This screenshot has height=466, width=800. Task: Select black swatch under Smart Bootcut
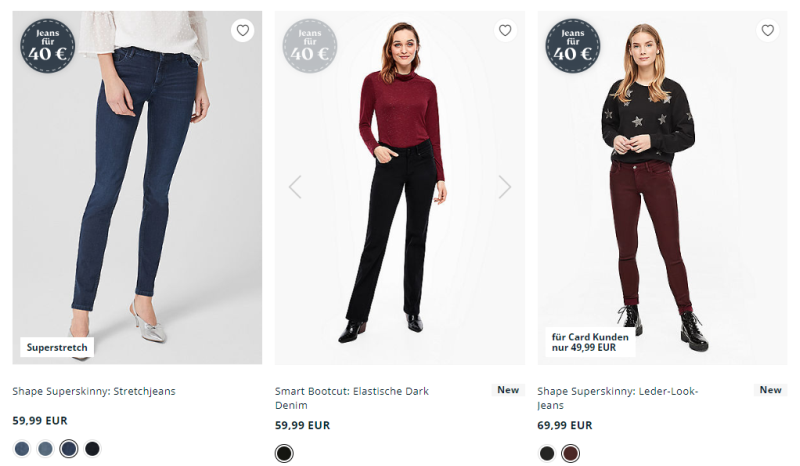click(x=284, y=453)
